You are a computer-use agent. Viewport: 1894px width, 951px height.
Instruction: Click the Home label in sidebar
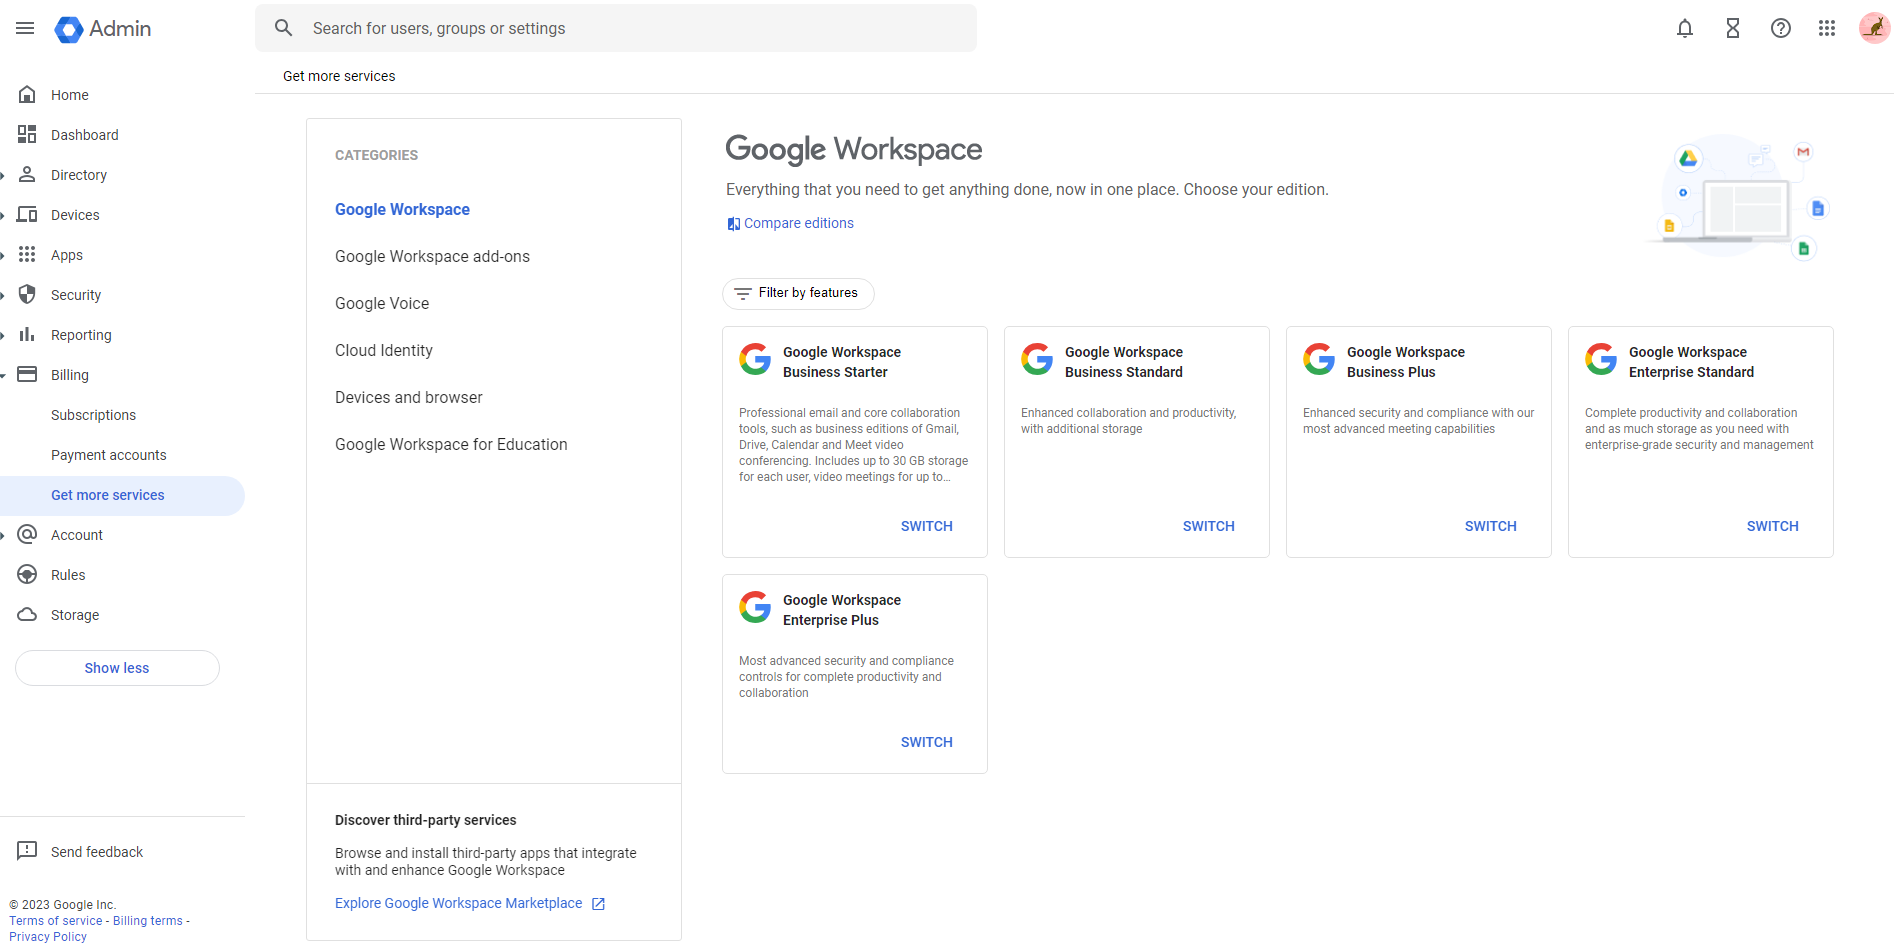(x=70, y=95)
